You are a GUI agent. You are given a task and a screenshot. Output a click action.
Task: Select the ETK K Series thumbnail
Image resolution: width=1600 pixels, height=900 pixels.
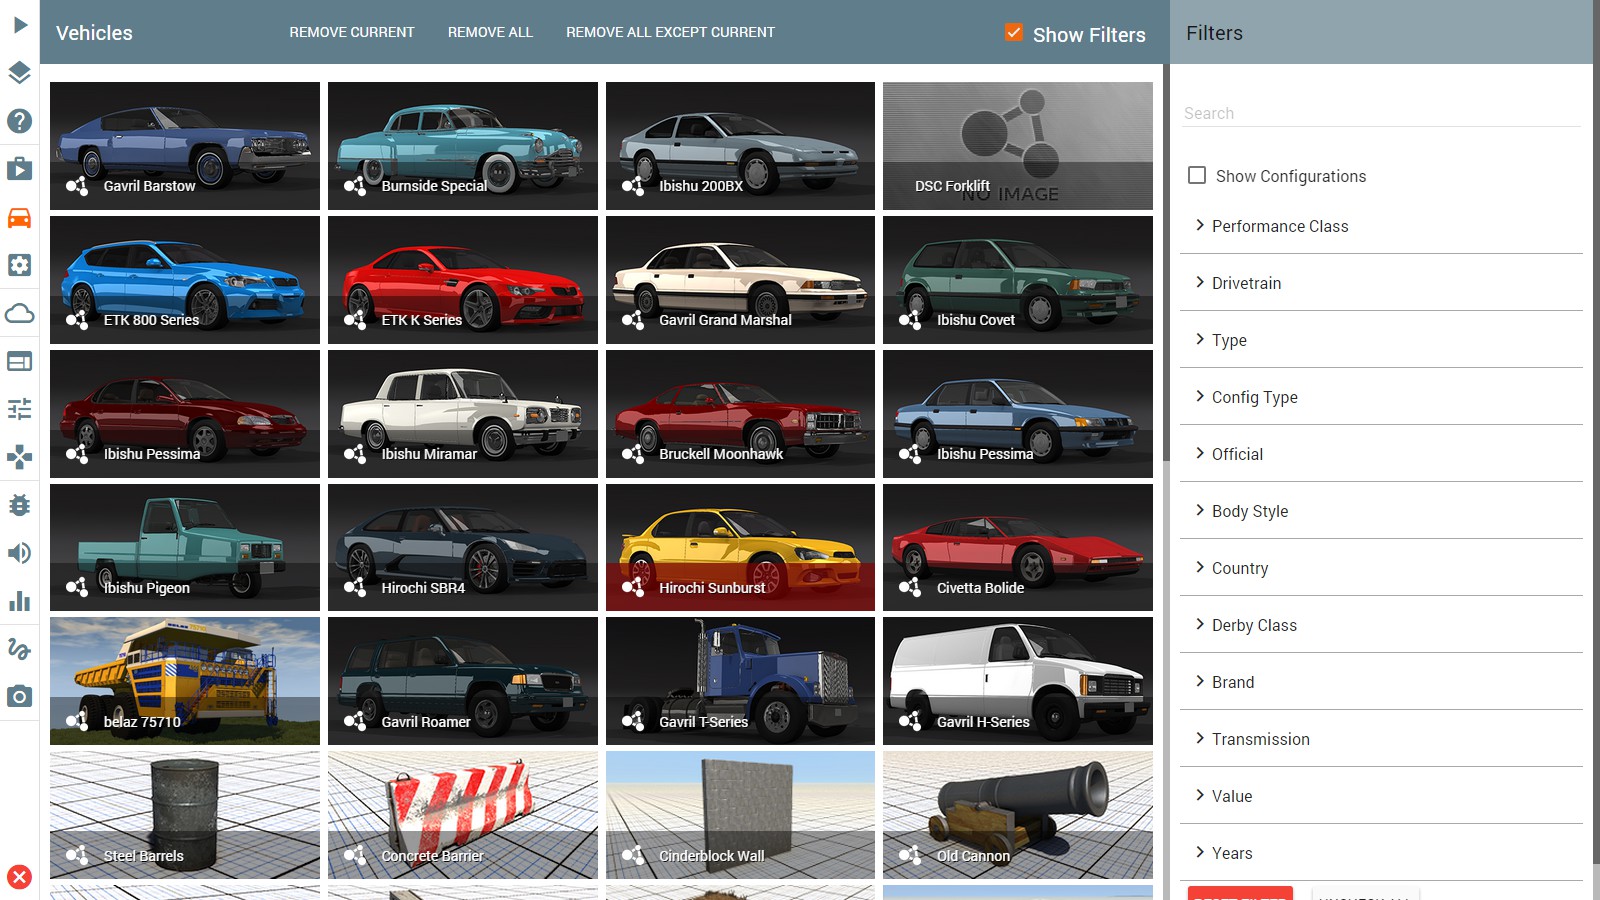[x=463, y=280]
